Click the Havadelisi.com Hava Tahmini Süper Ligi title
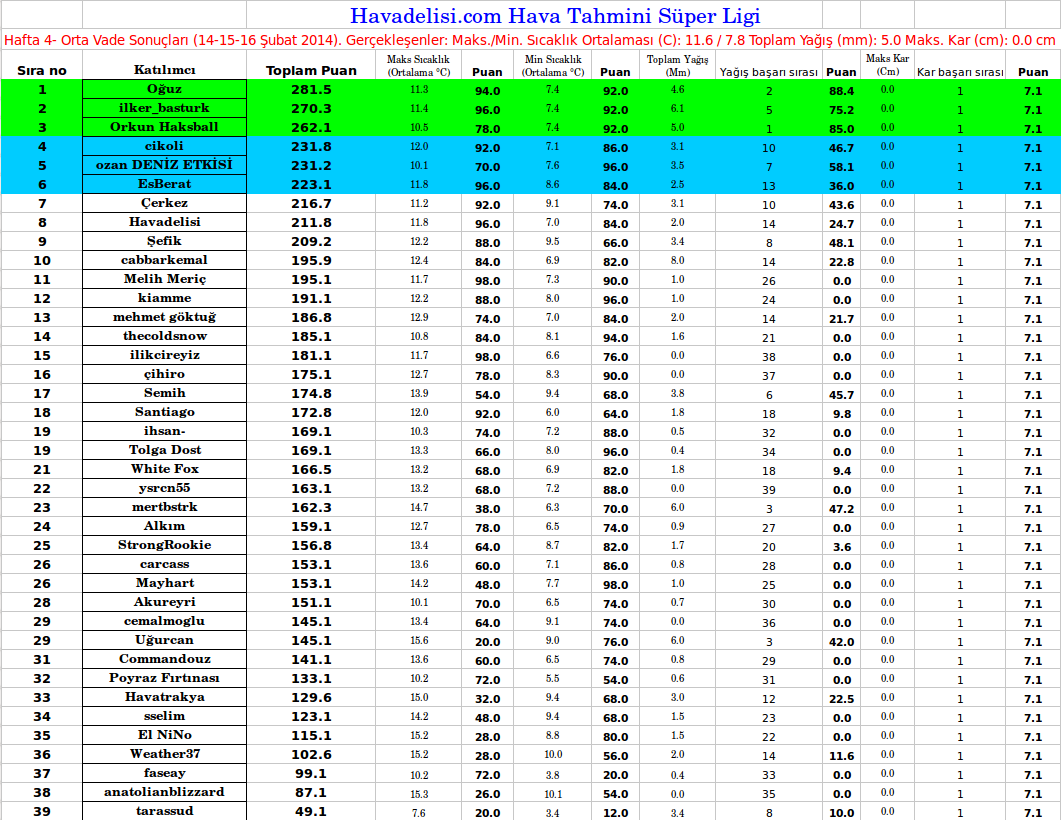 tap(554, 16)
